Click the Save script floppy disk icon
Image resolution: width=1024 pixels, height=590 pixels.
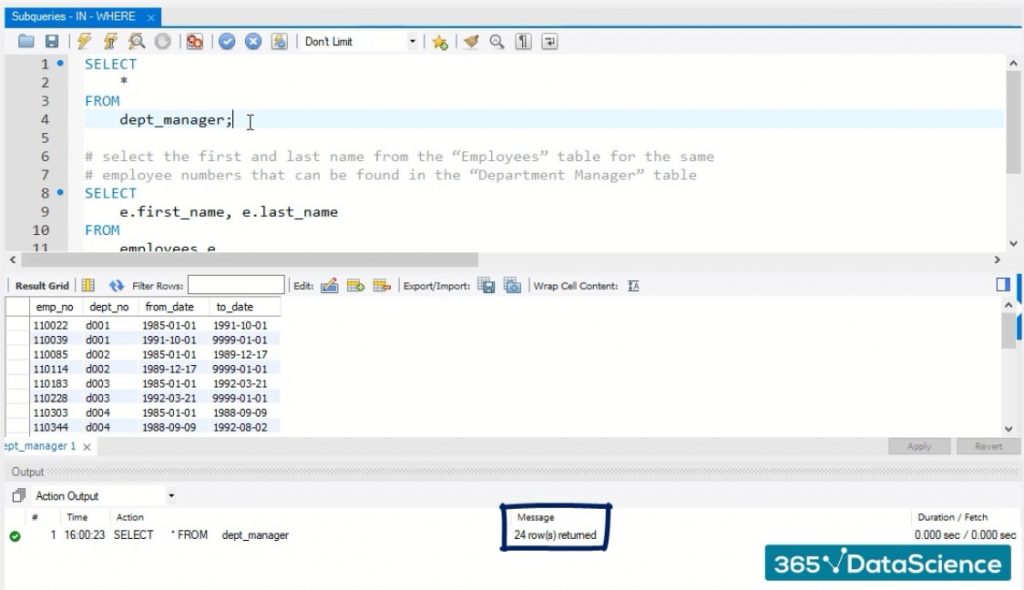[51, 42]
